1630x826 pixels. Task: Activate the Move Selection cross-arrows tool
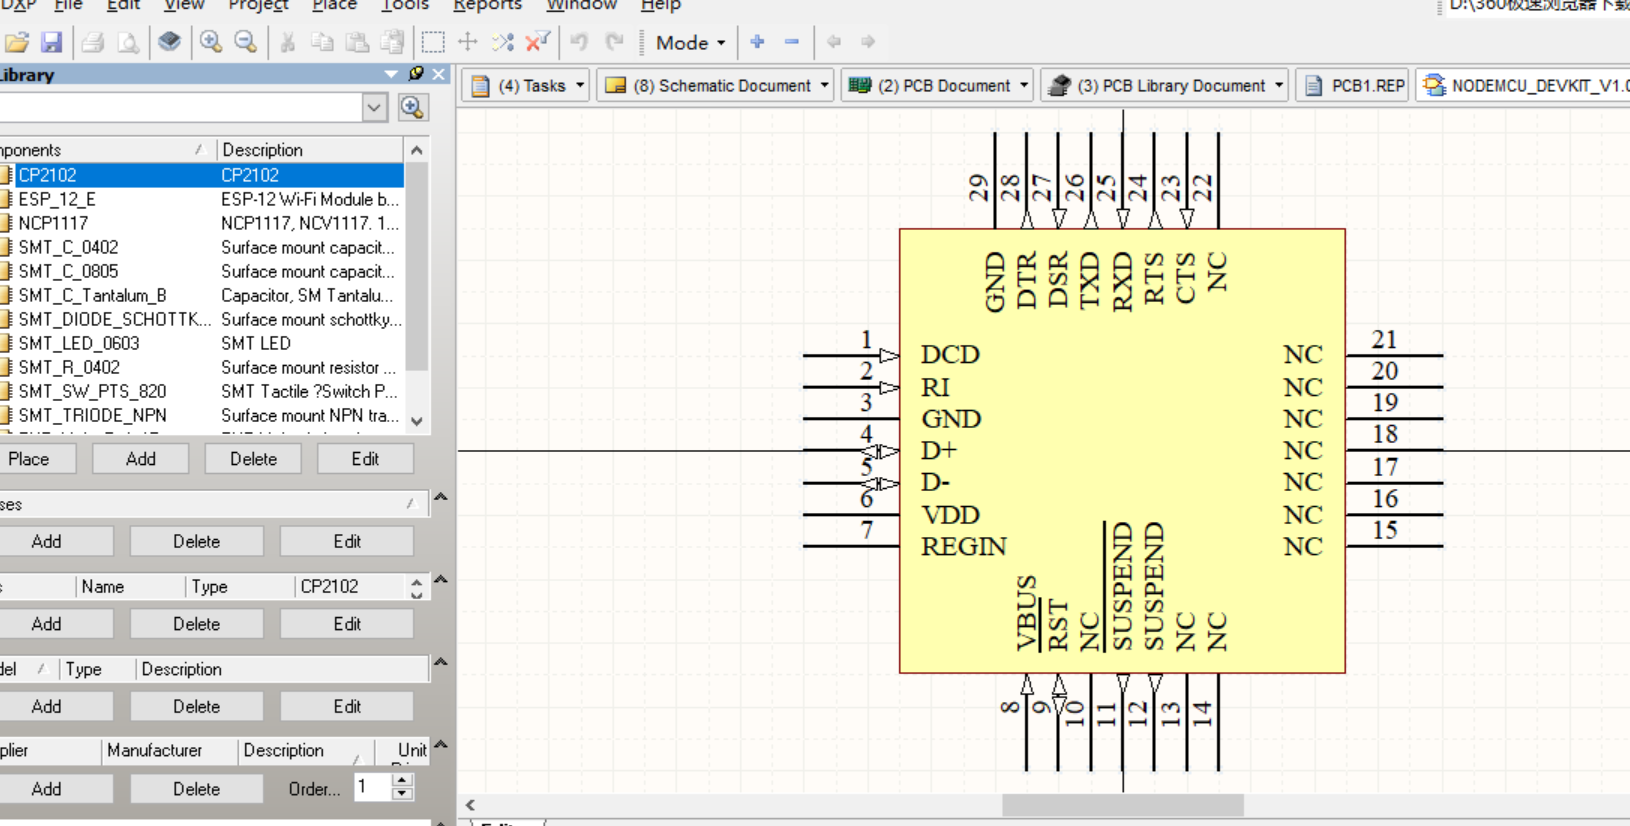467,42
